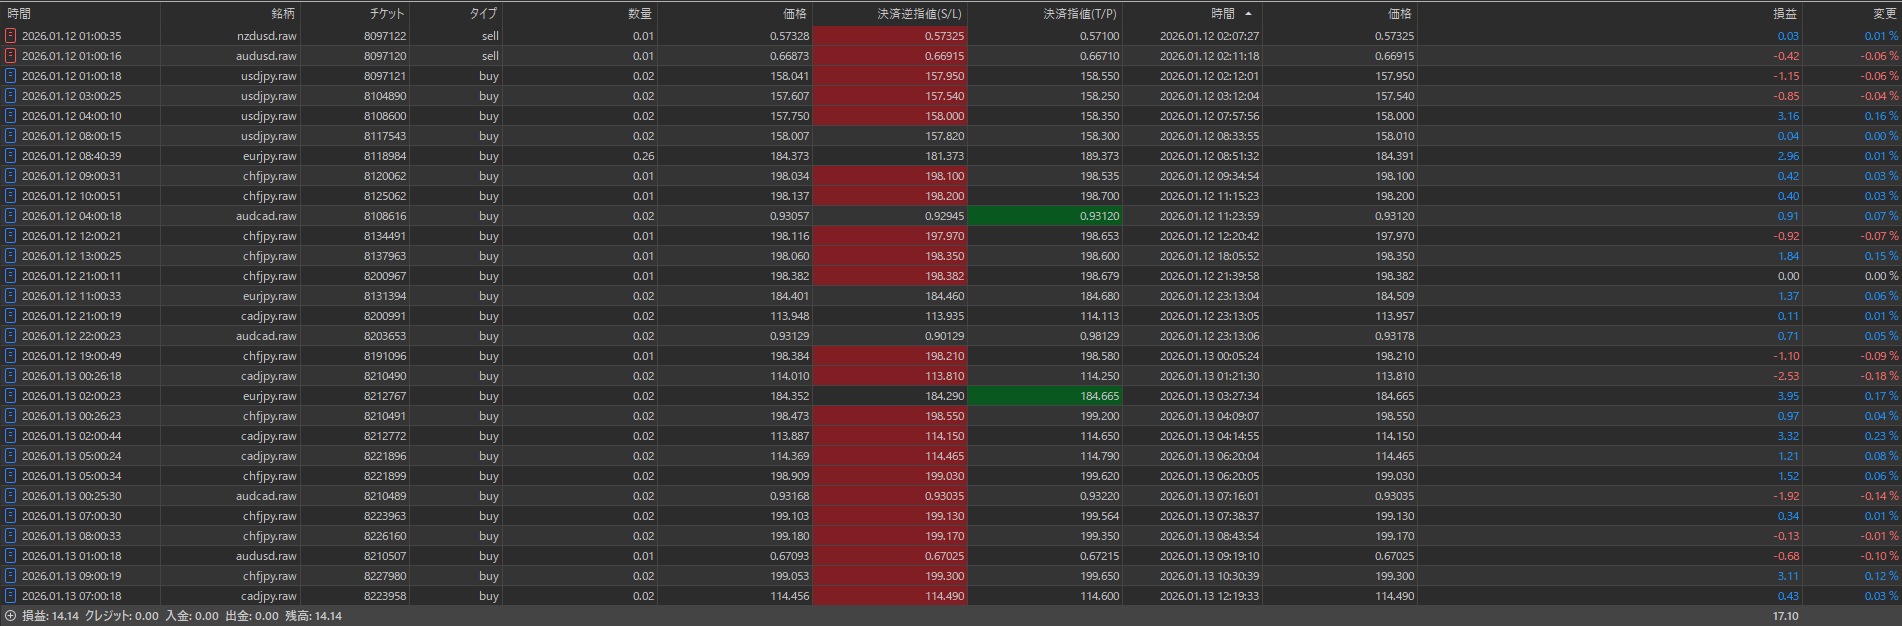The image size is (1902, 626).
Task: Click the 損益 column header
Action: click(1785, 14)
